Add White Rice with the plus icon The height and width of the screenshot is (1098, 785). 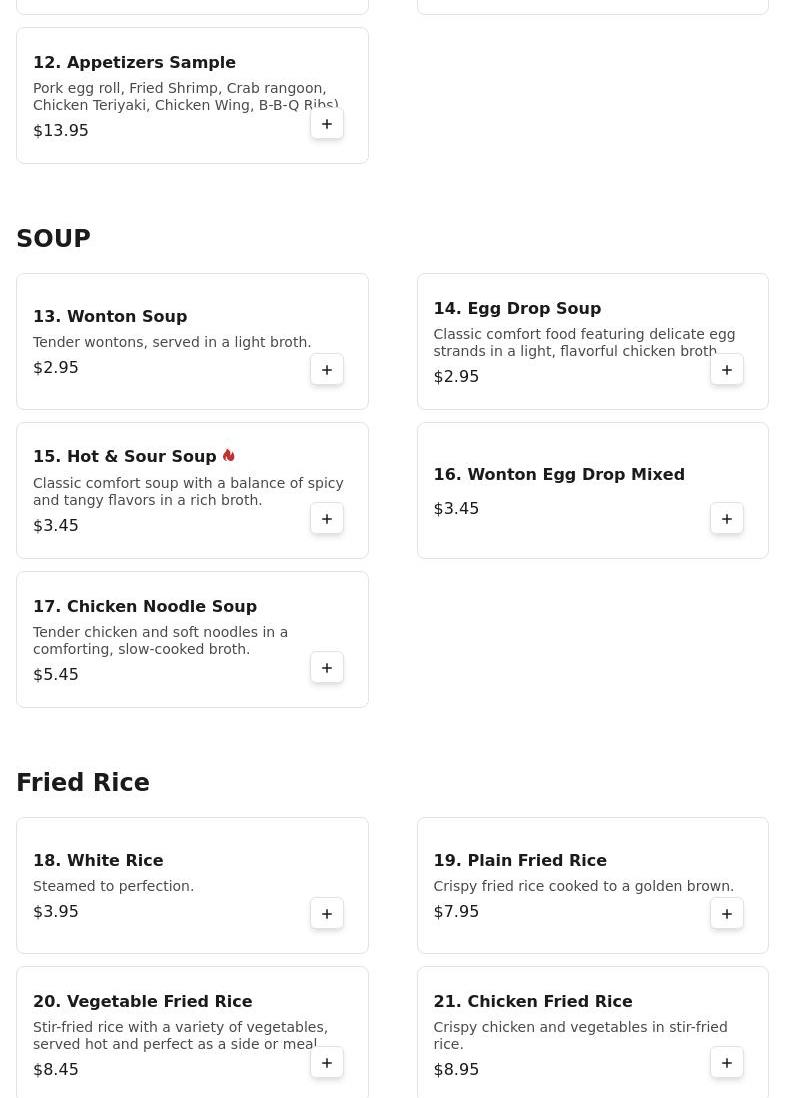[327, 914]
